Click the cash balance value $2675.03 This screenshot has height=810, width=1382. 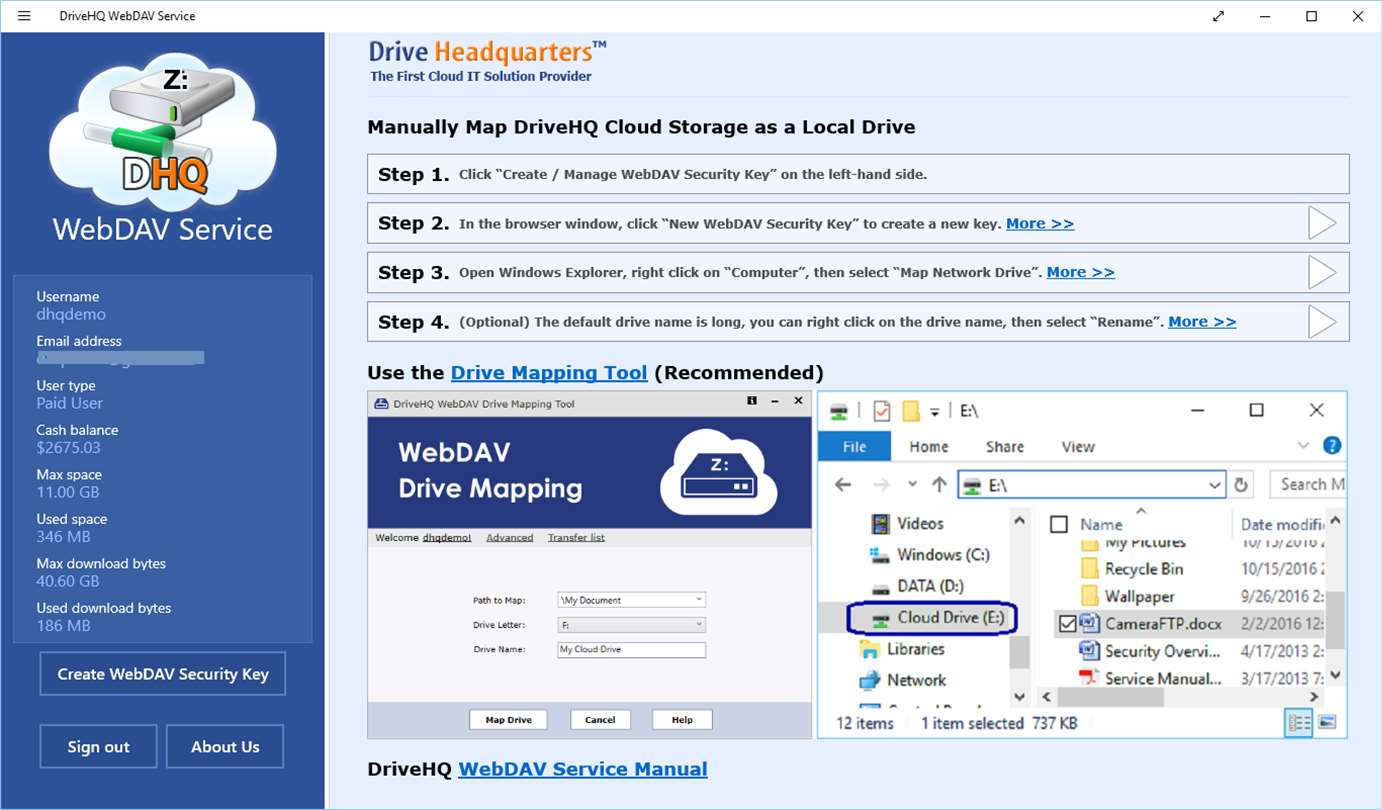69,448
